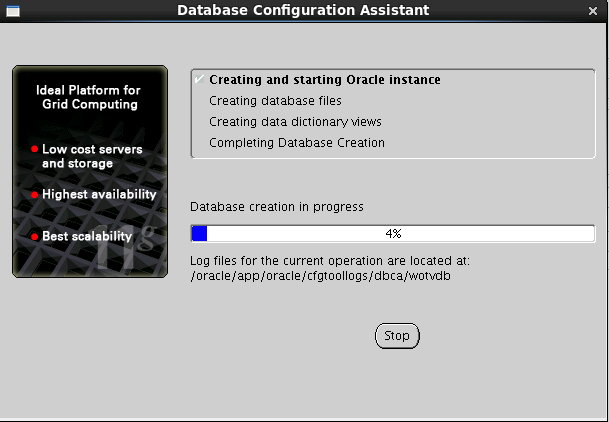Click the Database creation in progress label
Screen dimensions: 609x422
(277, 207)
